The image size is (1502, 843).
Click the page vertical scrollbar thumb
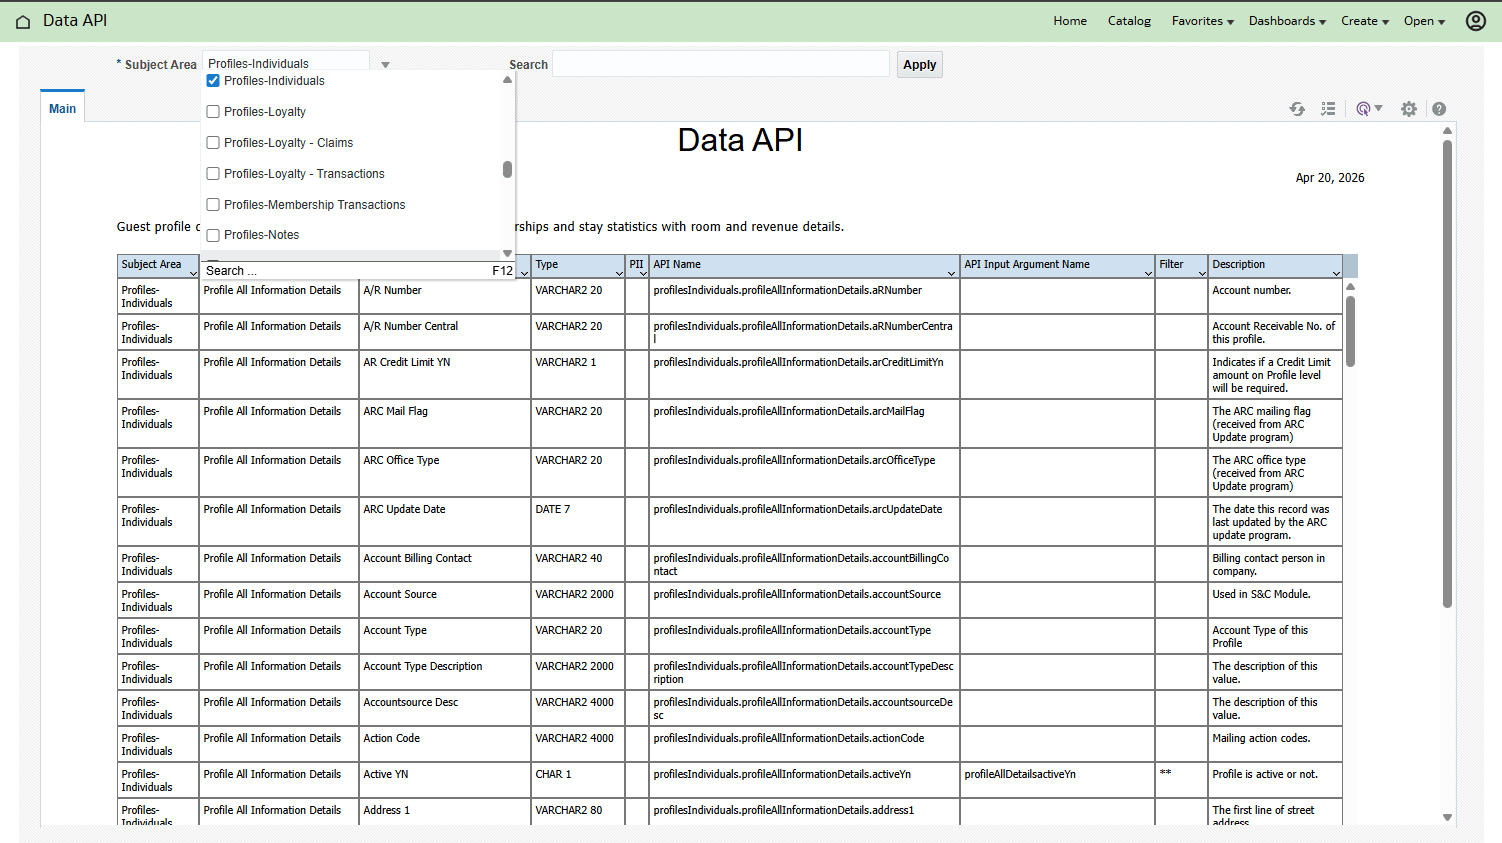click(x=1447, y=373)
